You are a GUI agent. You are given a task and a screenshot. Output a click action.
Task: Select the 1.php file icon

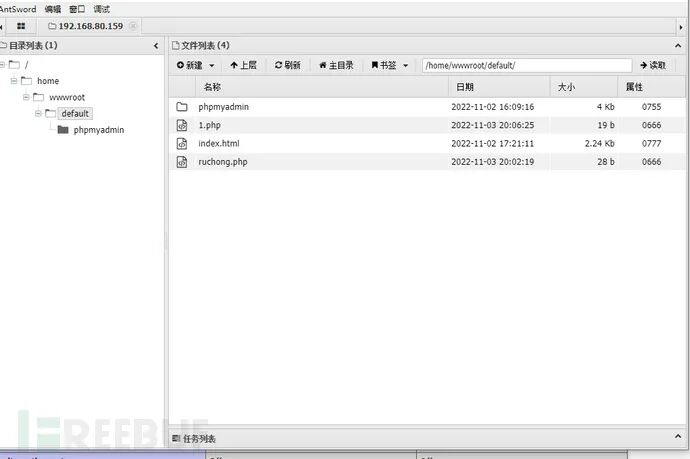point(182,125)
